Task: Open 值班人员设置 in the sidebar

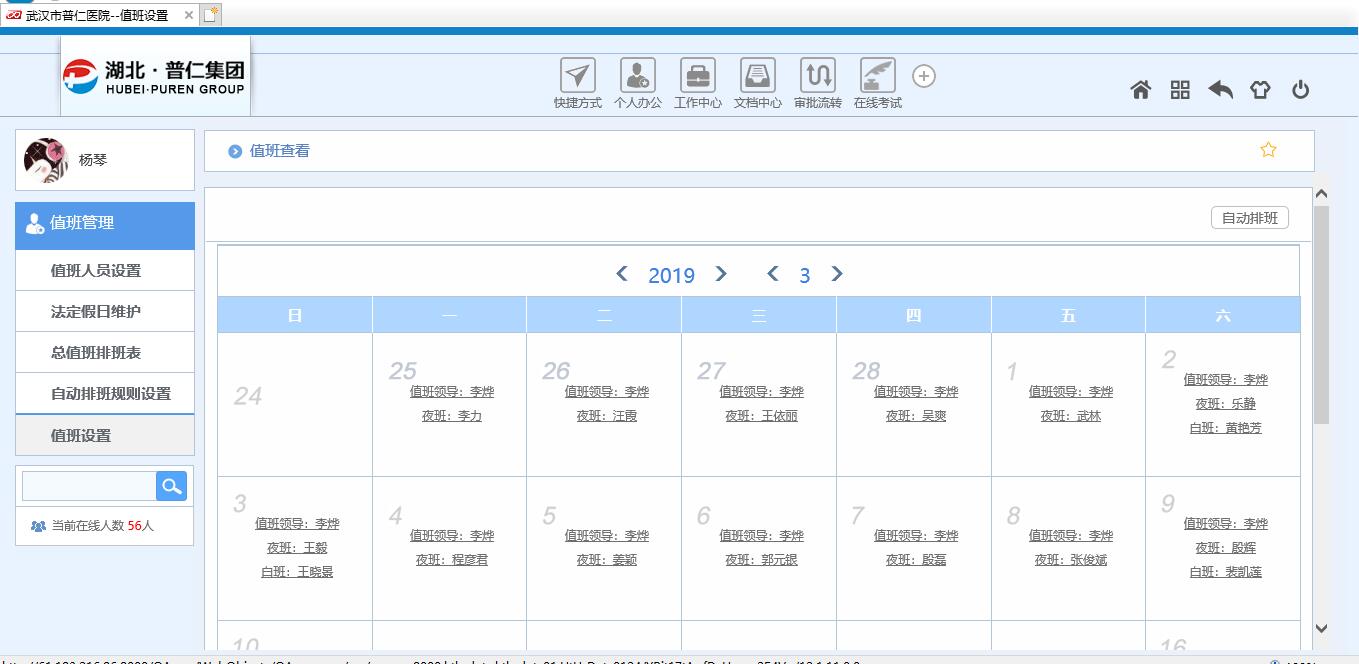Action: (x=96, y=271)
